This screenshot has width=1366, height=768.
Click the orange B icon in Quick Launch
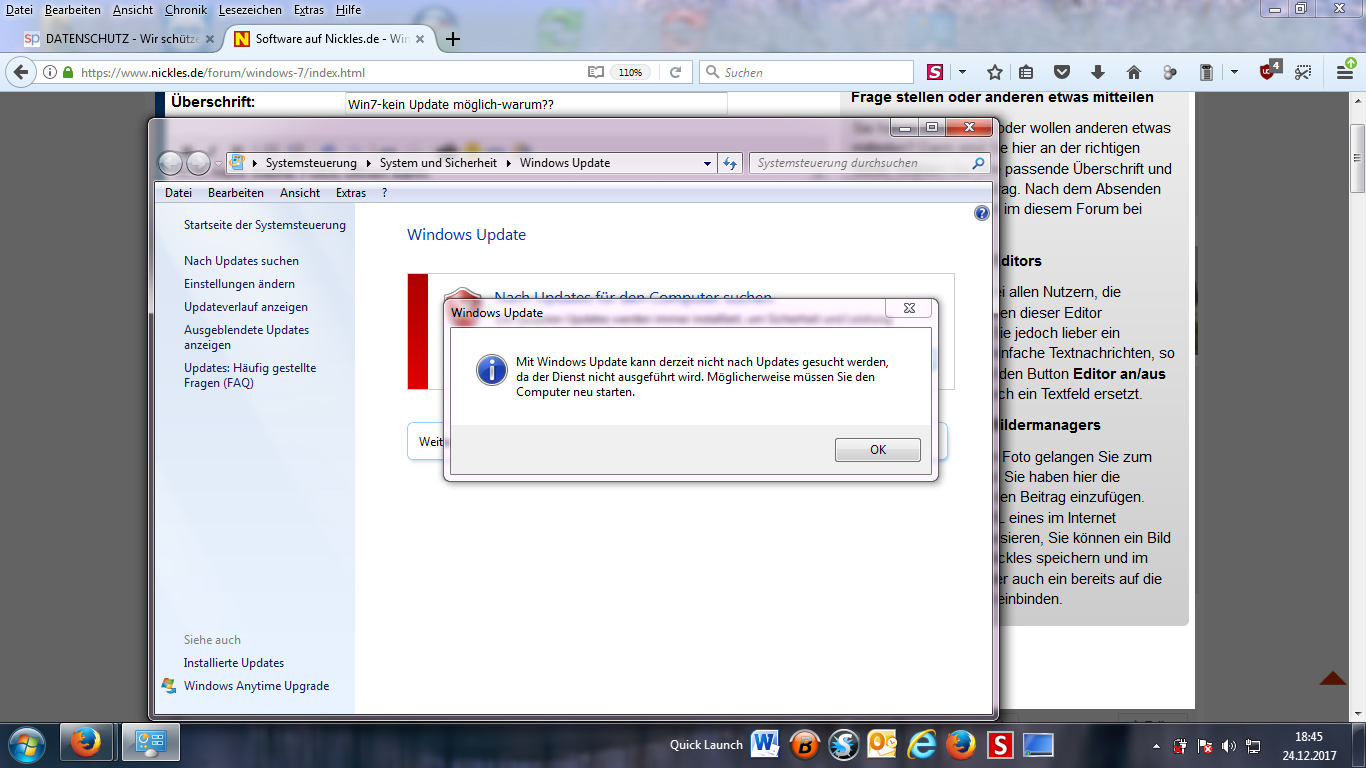tap(804, 744)
